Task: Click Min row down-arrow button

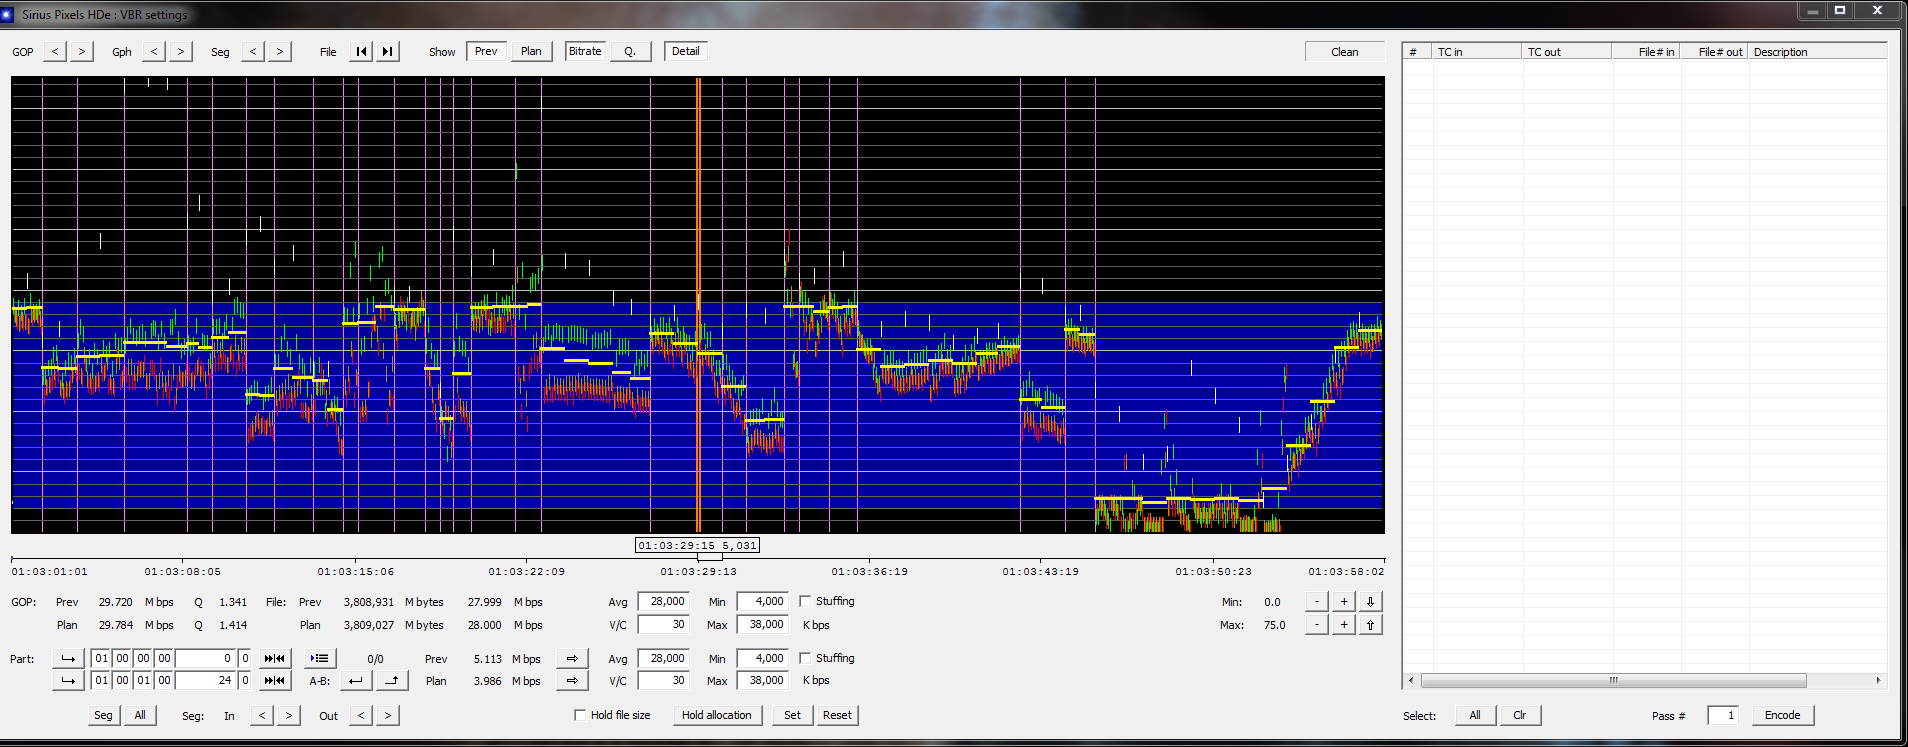Action: tap(1371, 602)
